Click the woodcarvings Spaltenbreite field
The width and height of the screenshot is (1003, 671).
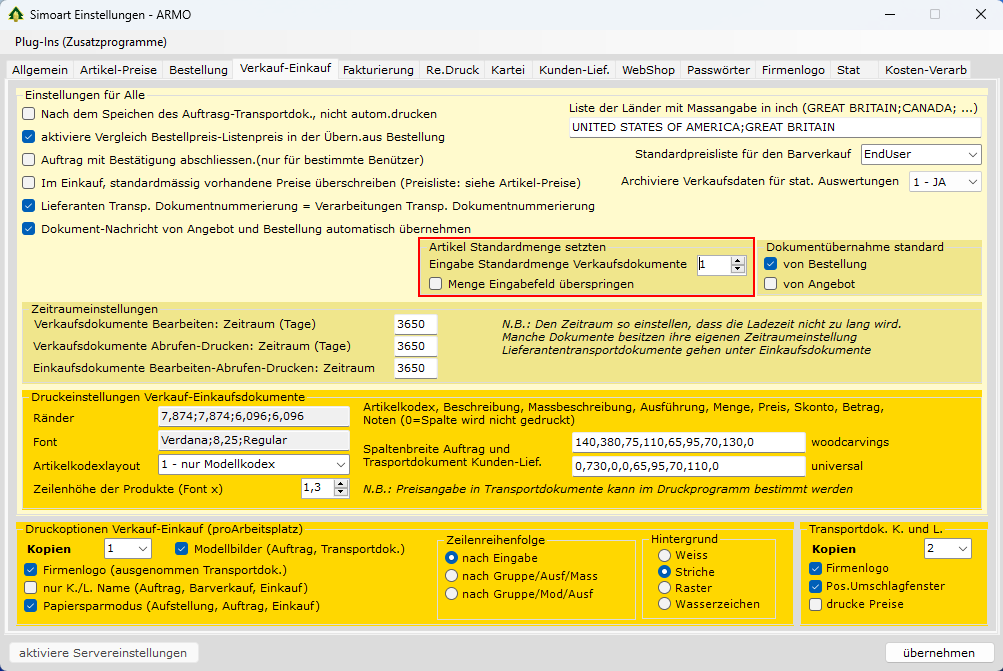(x=688, y=442)
